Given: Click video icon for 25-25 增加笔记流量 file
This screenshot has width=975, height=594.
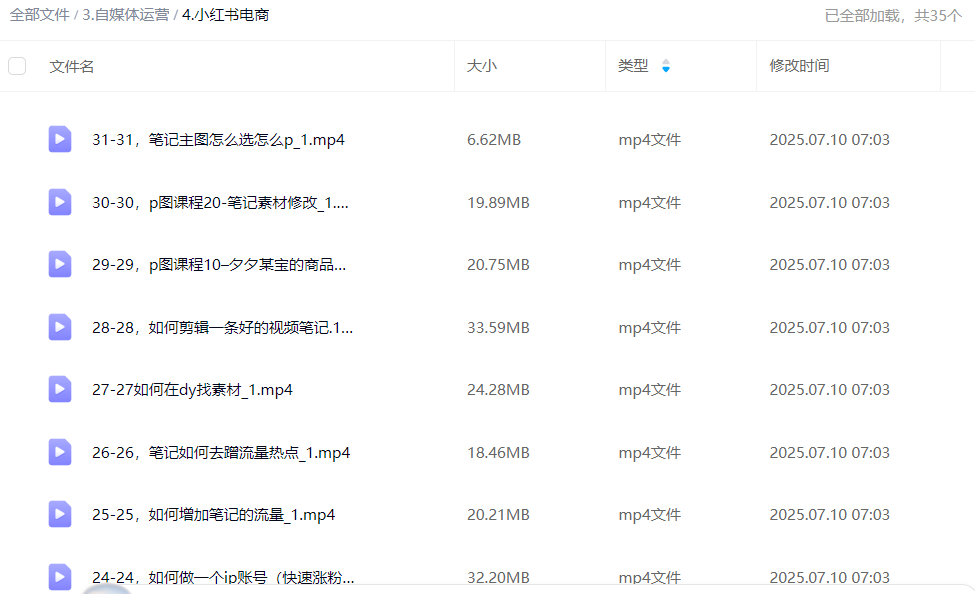Looking at the screenshot, I should 60,515.
